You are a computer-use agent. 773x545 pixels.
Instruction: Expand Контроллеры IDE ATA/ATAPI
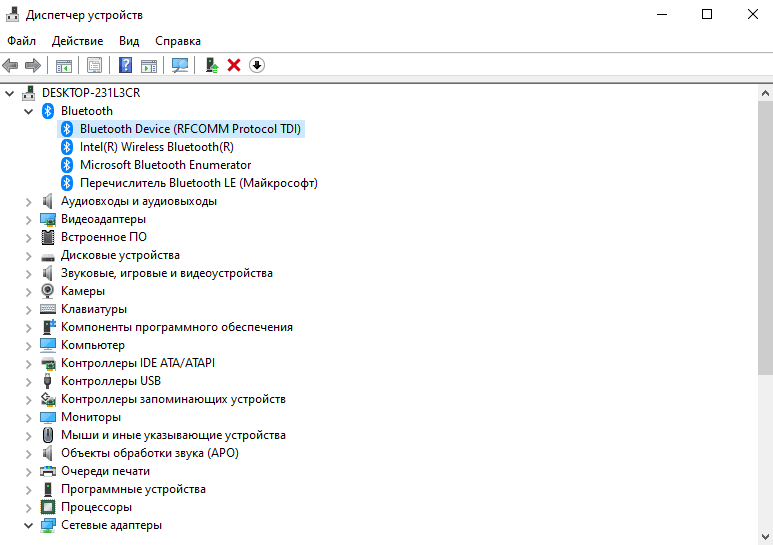coord(29,364)
